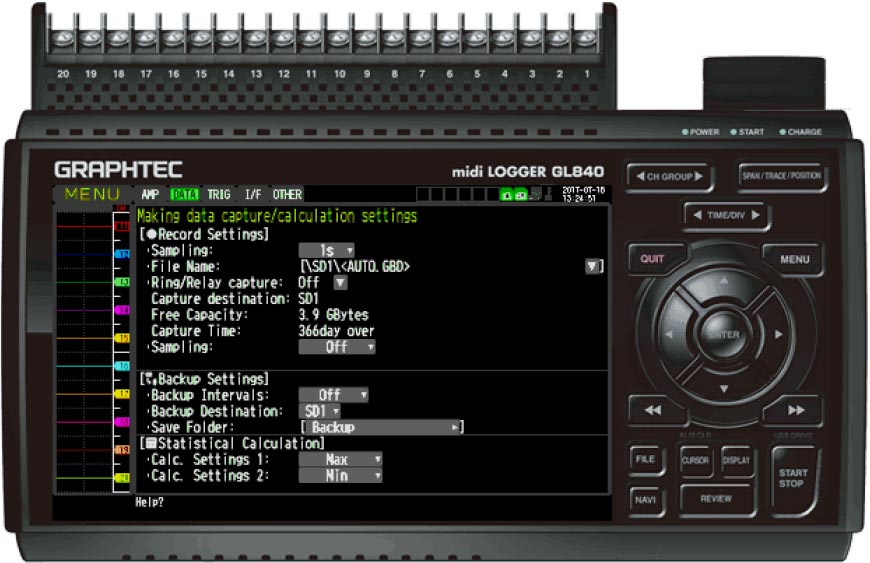Click the NAVI key
The width and height of the screenshot is (870, 563).
[645, 500]
